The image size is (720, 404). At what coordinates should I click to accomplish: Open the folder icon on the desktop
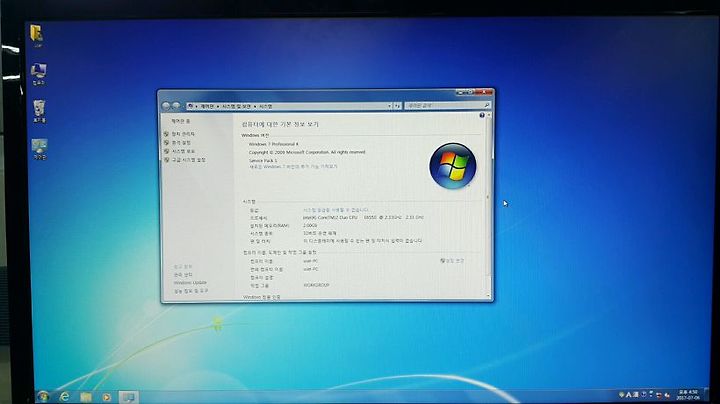click(37, 35)
